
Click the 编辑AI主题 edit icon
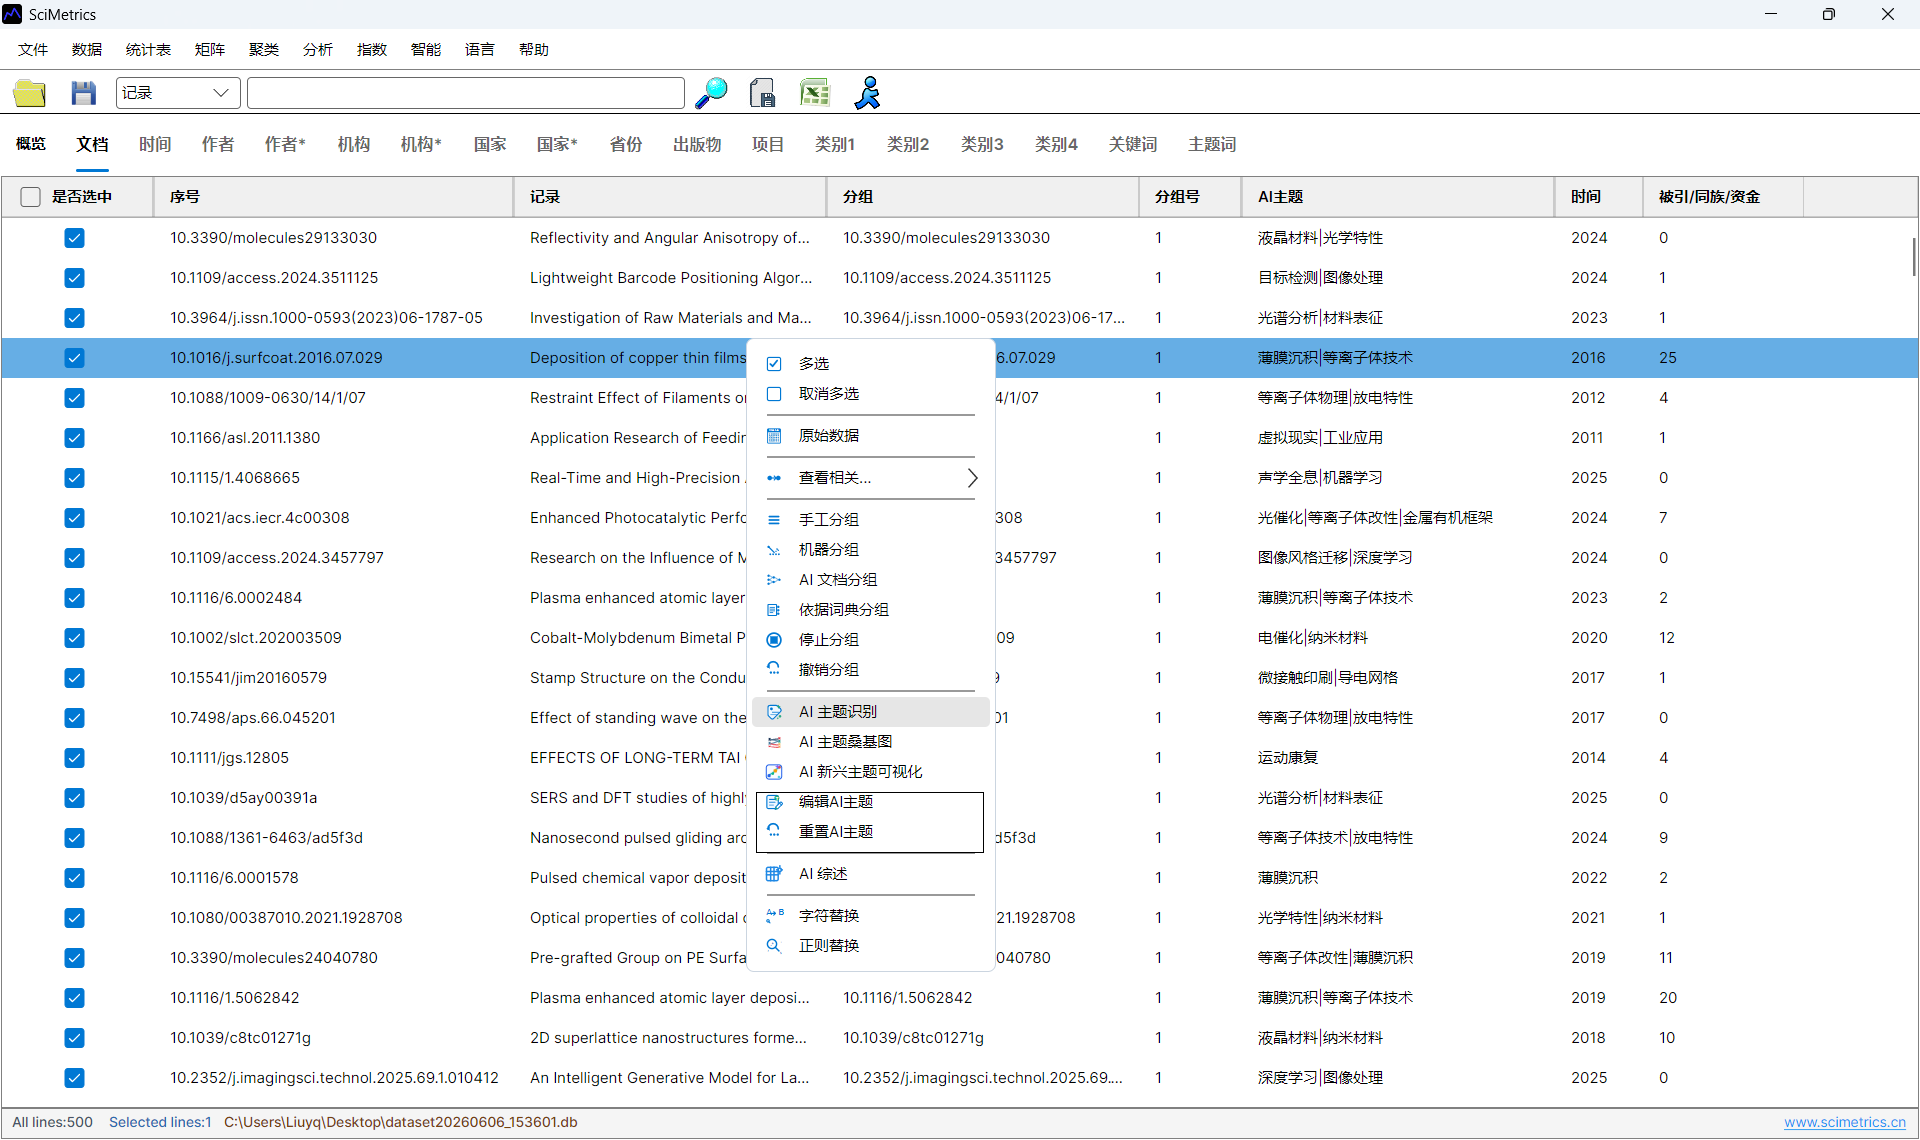(x=774, y=802)
